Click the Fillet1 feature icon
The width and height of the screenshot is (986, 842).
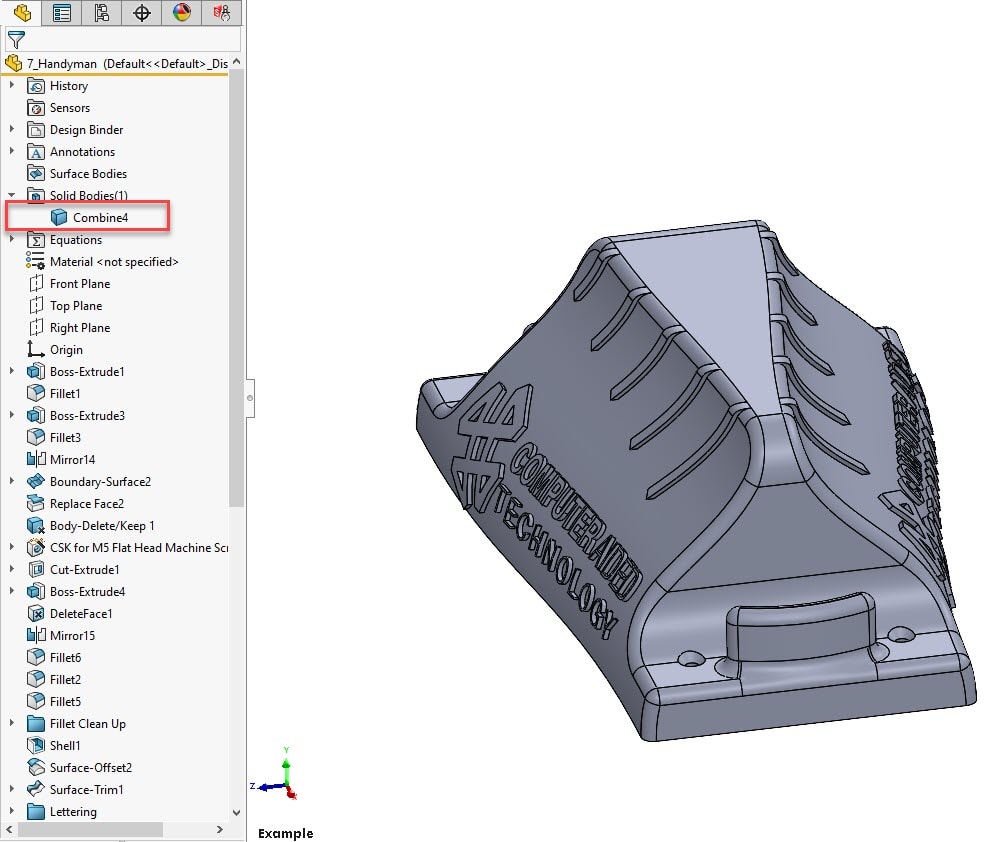[36, 394]
